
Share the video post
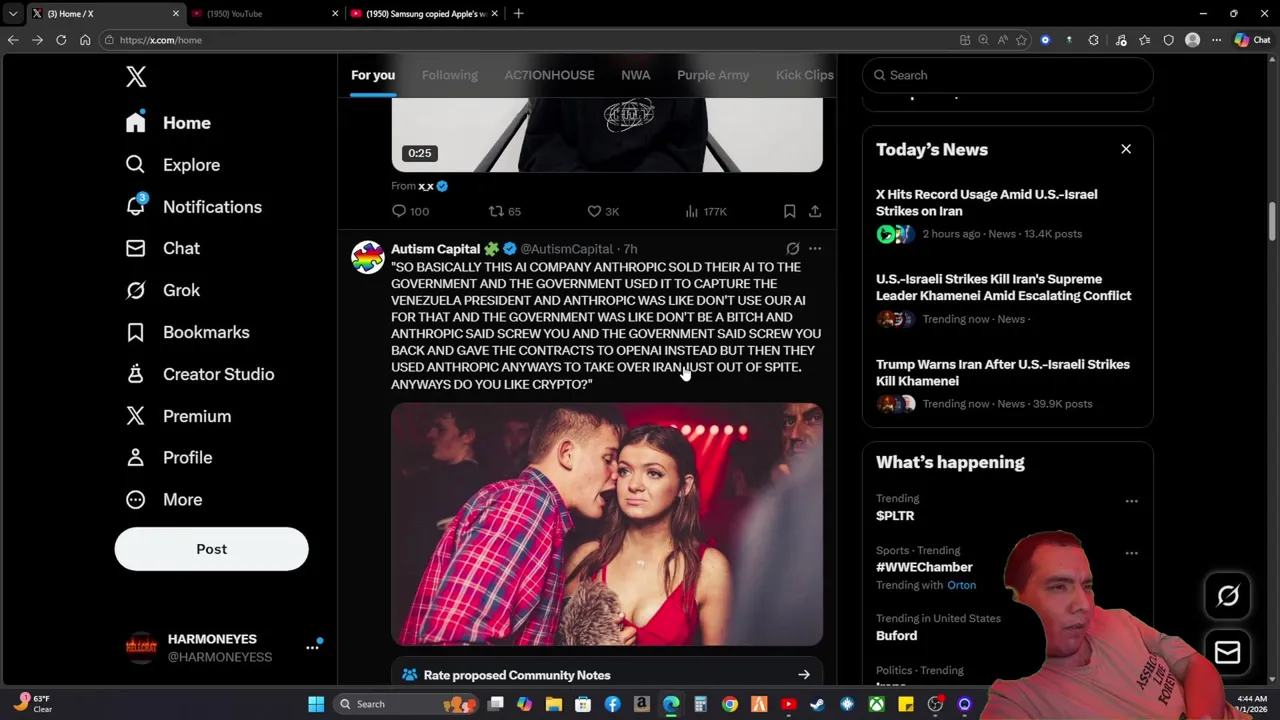pos(815,211)
